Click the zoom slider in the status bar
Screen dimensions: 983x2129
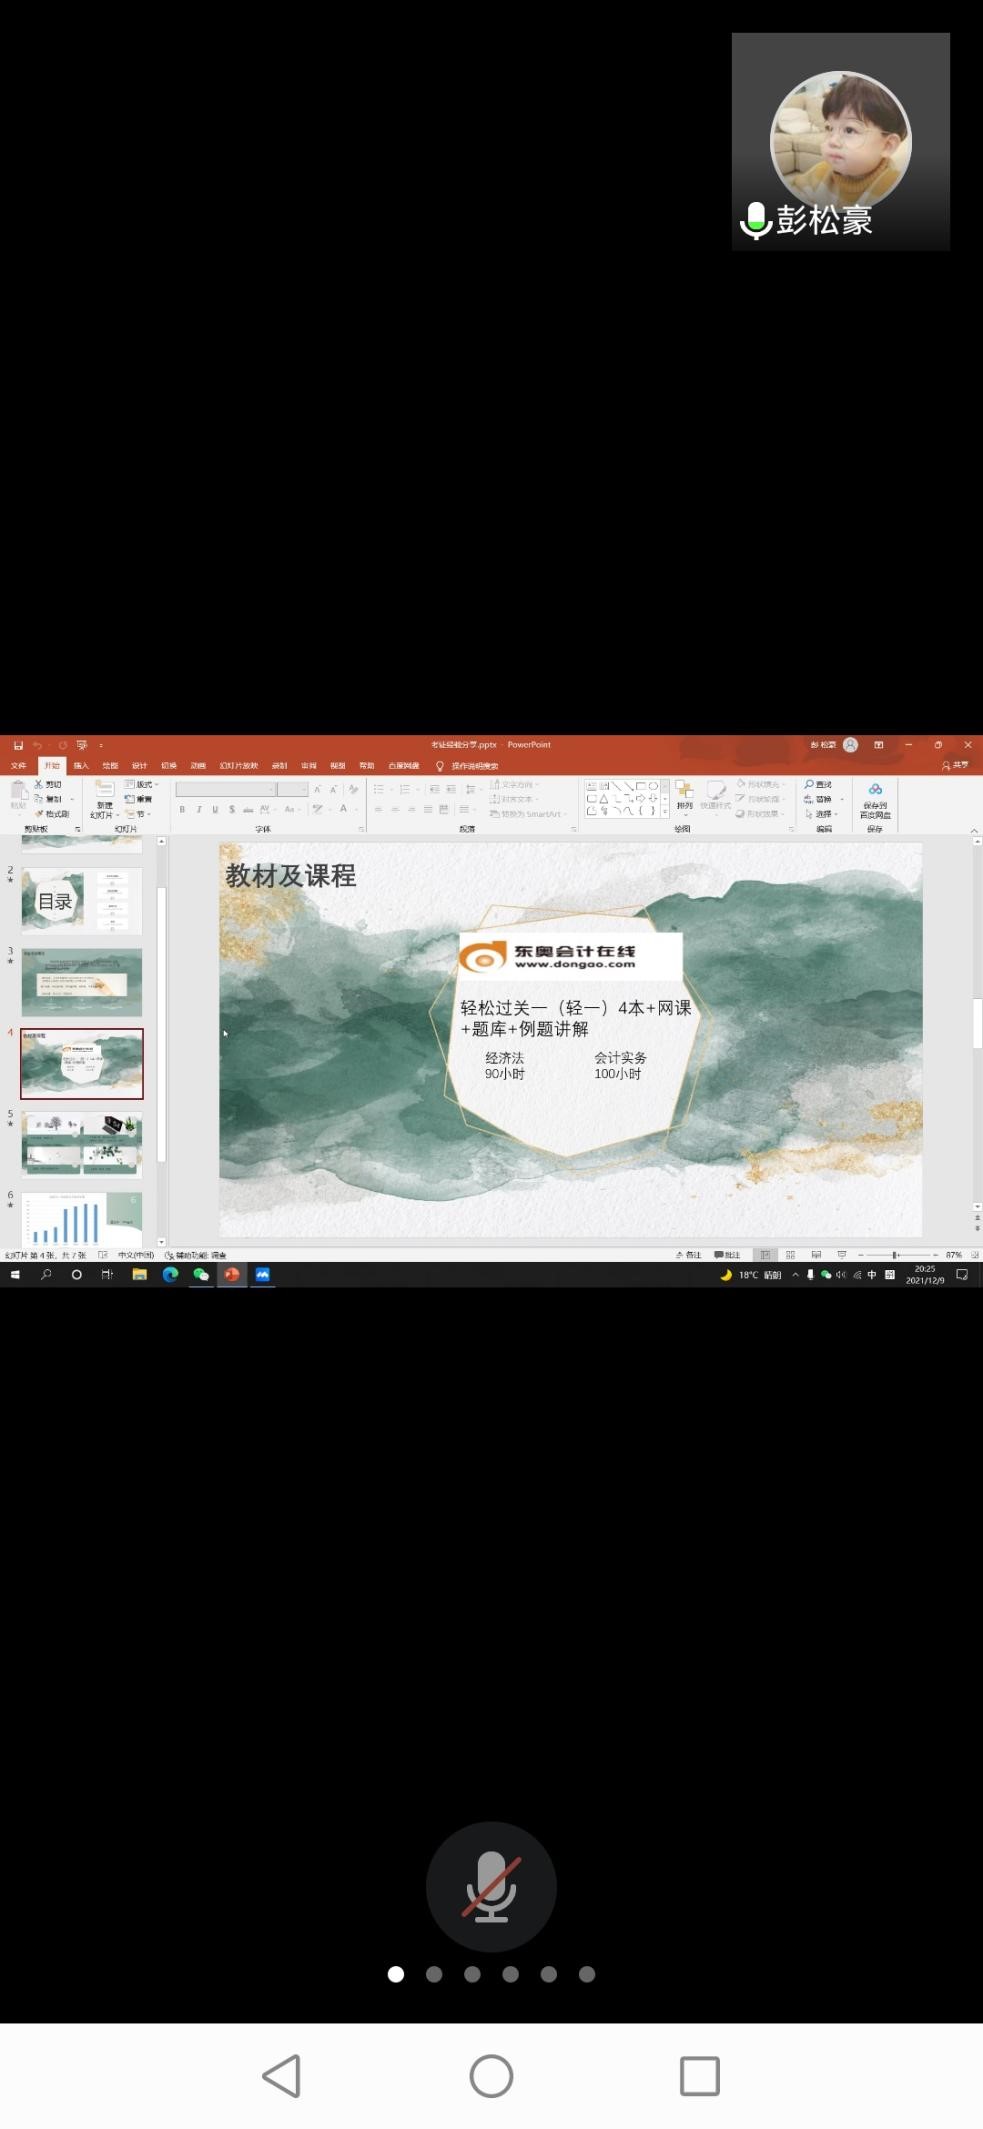[895, 1254]
